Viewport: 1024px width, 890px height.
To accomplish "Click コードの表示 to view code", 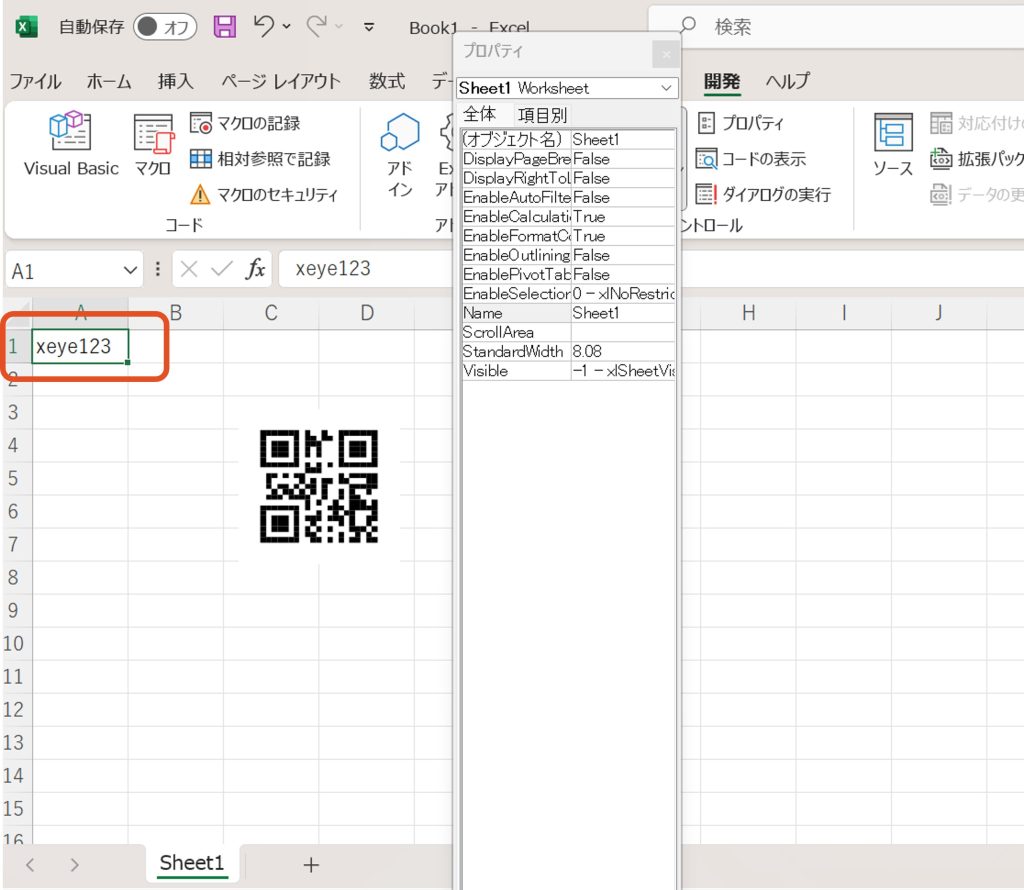I will pyautogui.click(x=751, y=159).
